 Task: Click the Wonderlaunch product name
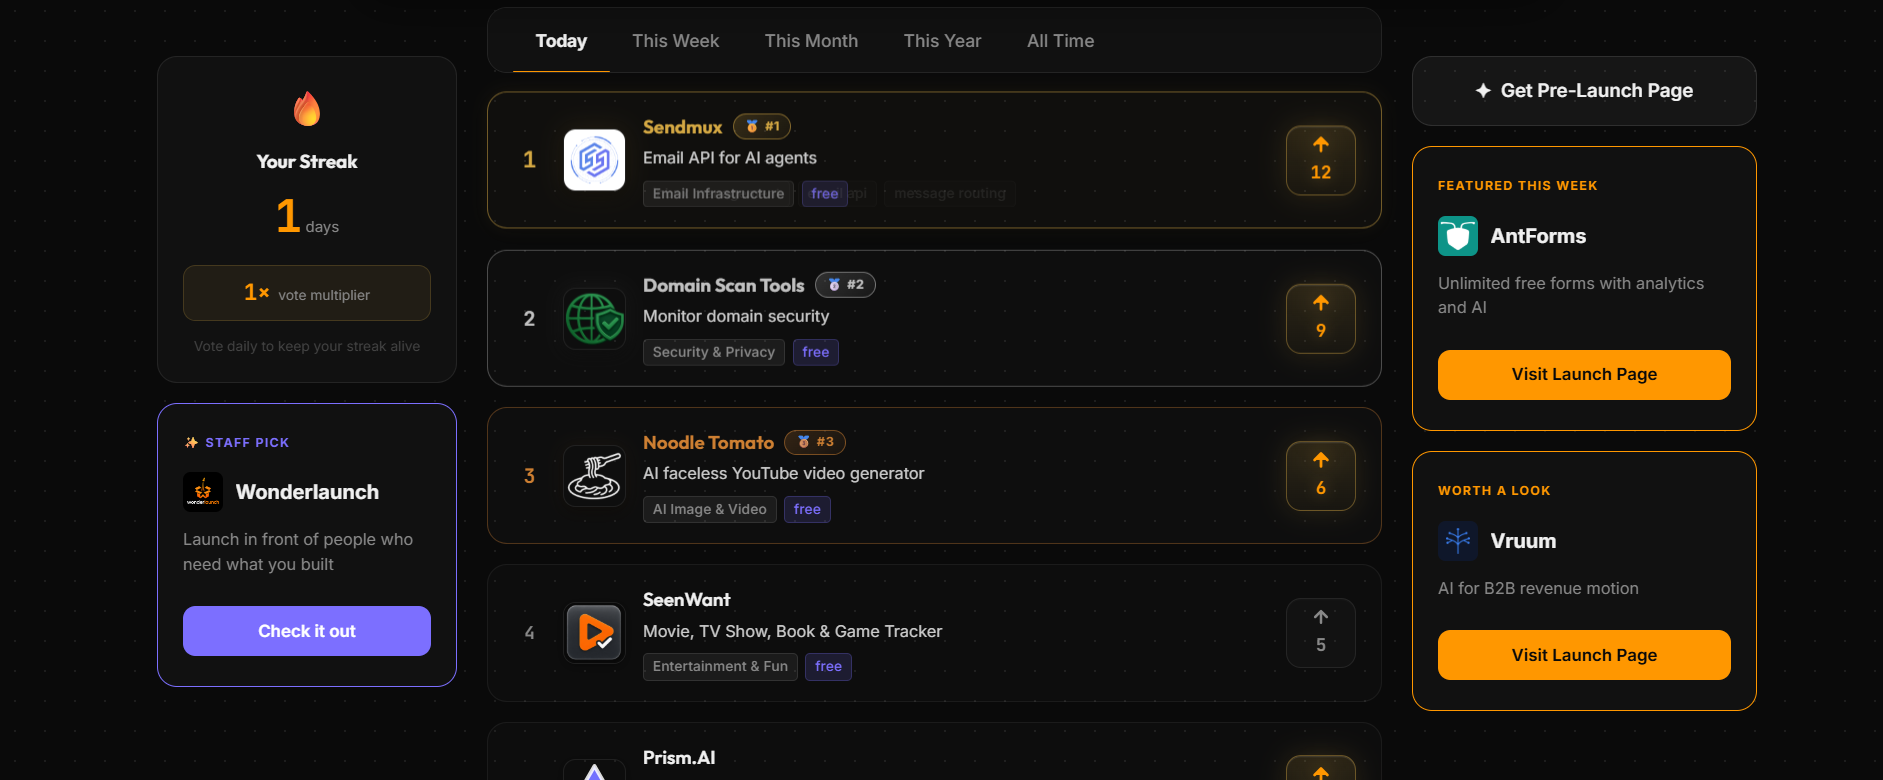pos(307,492)
